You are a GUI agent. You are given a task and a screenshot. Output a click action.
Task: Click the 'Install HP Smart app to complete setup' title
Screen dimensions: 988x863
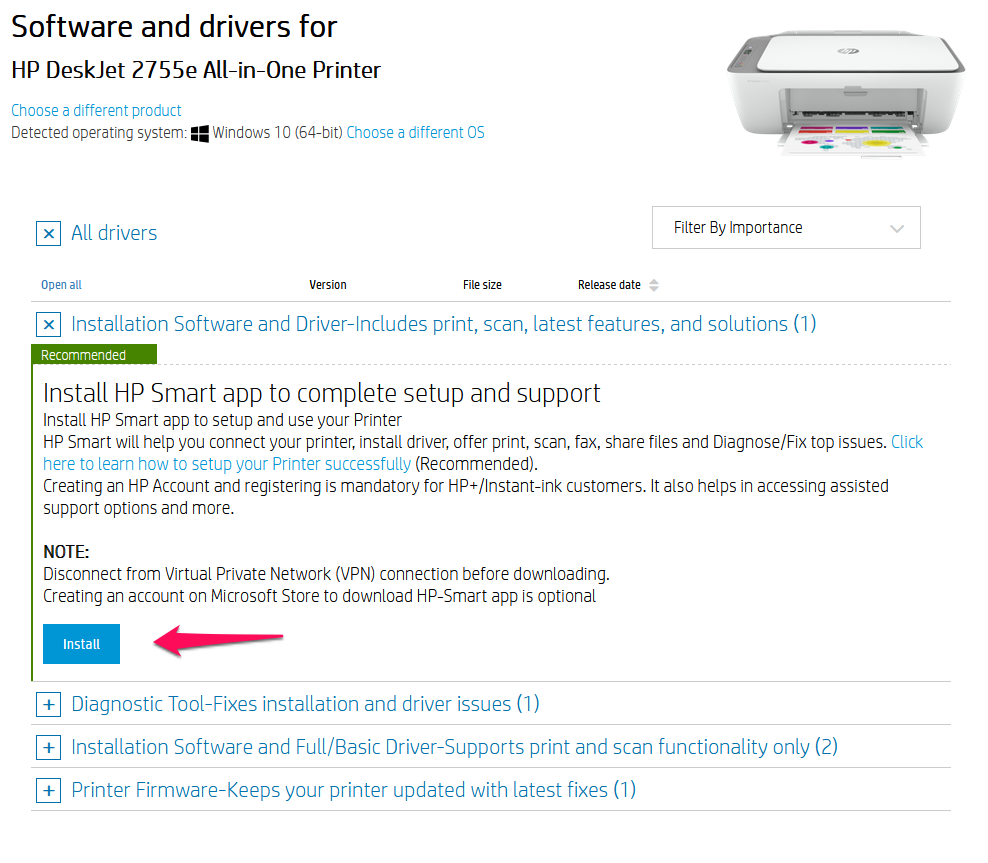[321, 393]
